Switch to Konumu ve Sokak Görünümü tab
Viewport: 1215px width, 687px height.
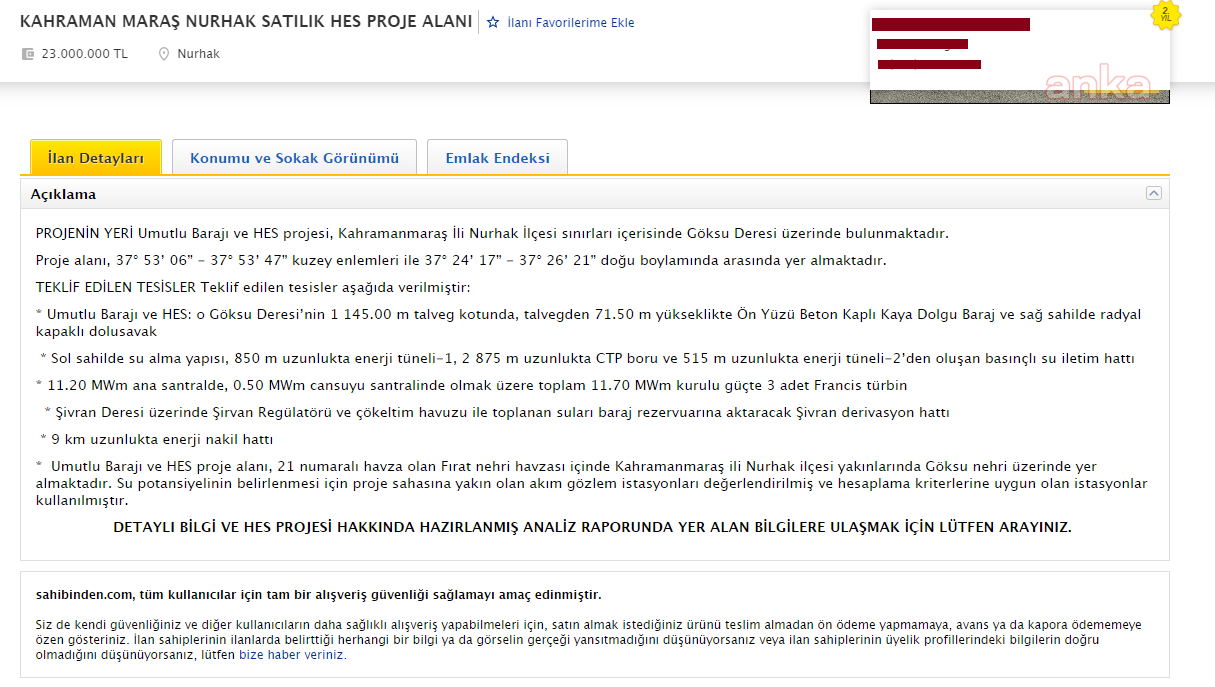point(294,158)
